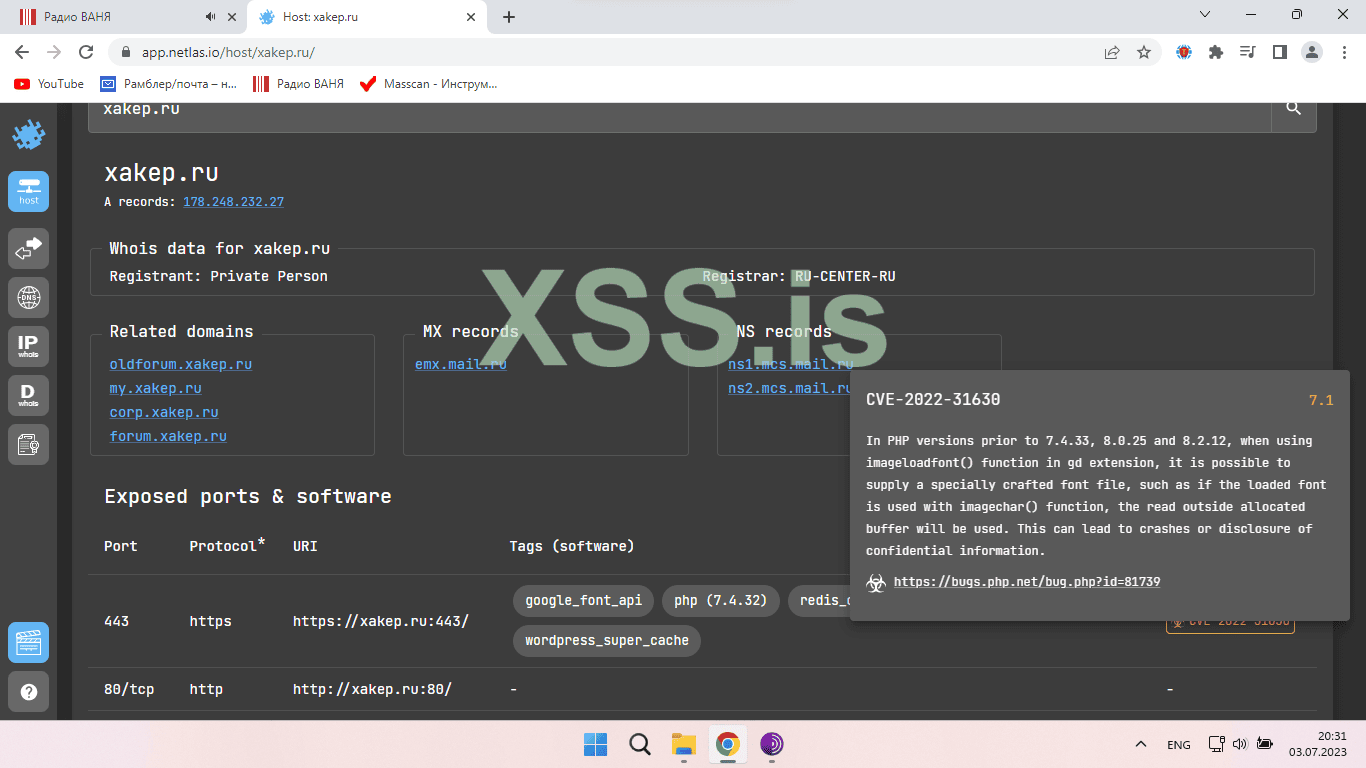The width and height of the screenshot is (1366, 768).
Task: Open the forum.xakep.ru related domain
Action: click(x=168, y=436)
